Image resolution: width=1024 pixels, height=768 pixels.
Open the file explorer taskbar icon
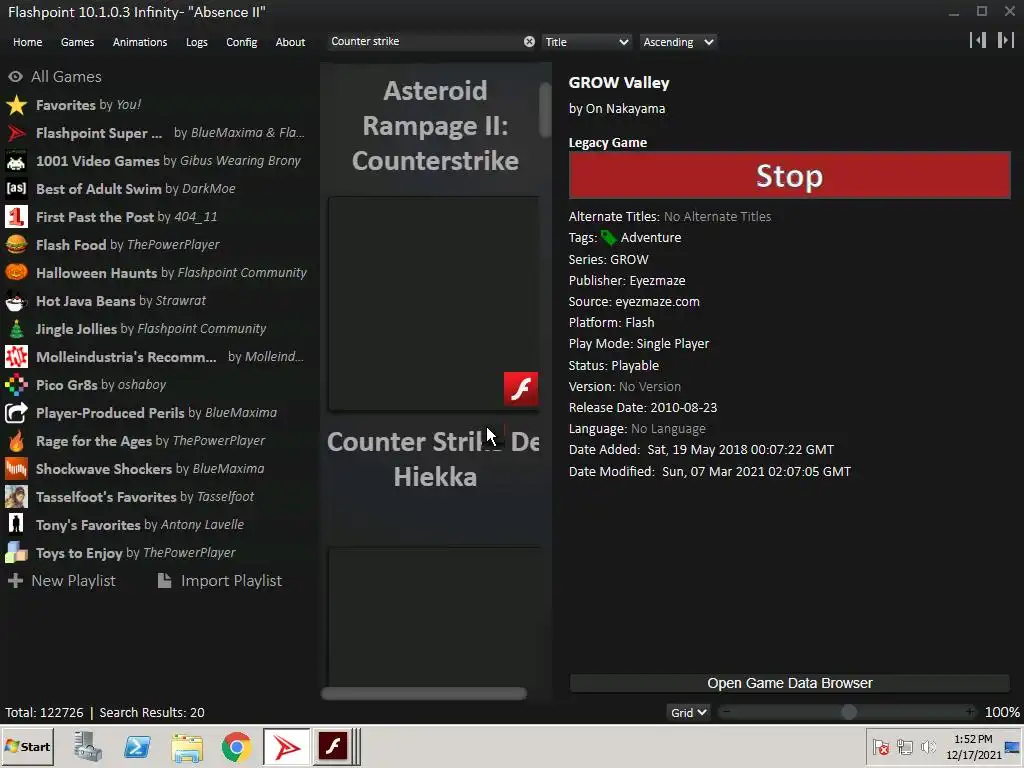pyautogui.click(x=187, y=746)
